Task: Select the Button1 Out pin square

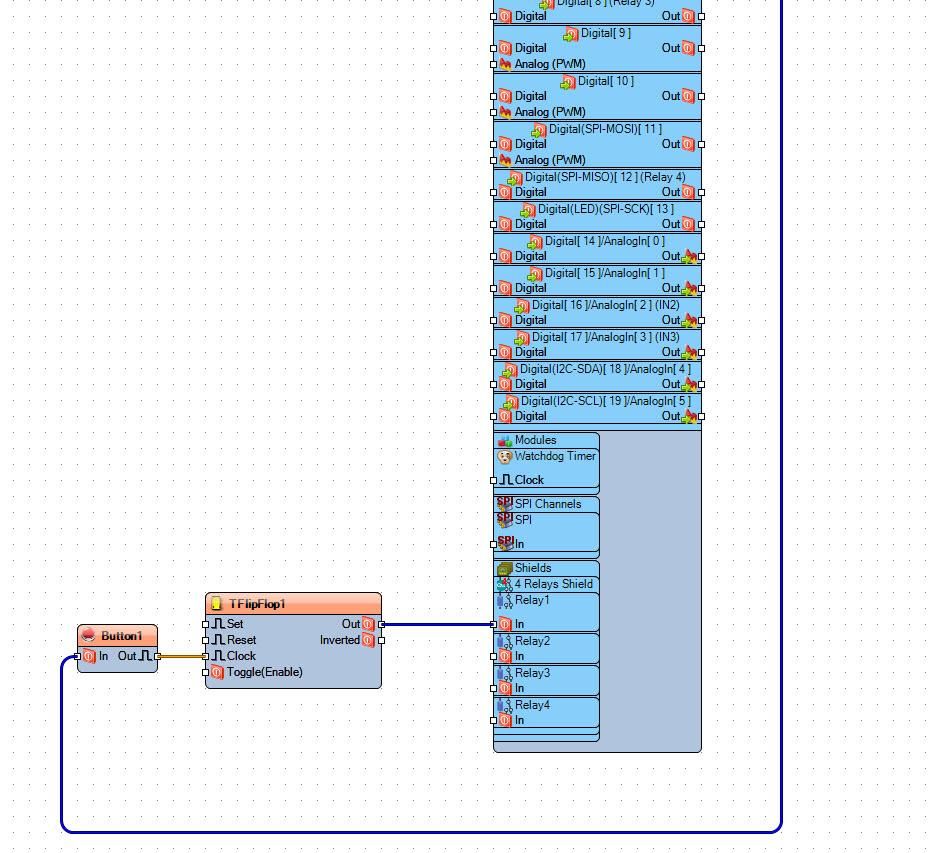Action: [x=158, y=656]
